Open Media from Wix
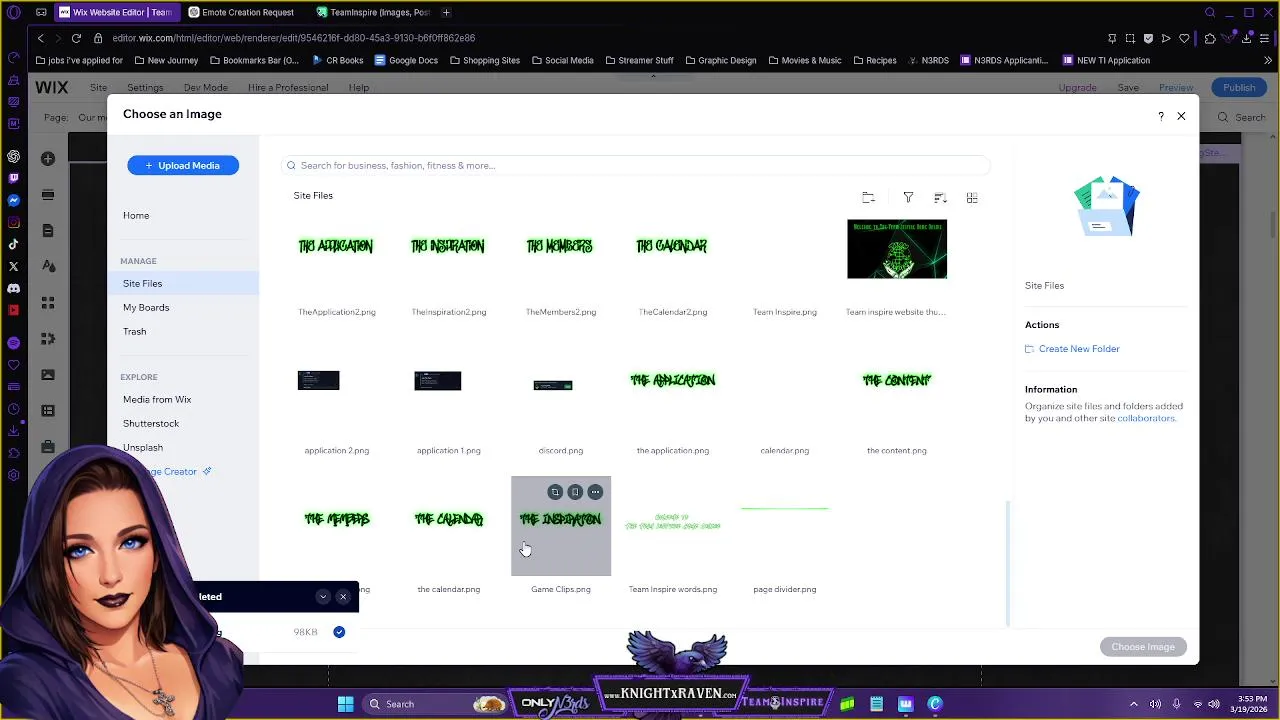Viewport: 1280px width, 720px height. pyautogui.click(x=157, y=400)
